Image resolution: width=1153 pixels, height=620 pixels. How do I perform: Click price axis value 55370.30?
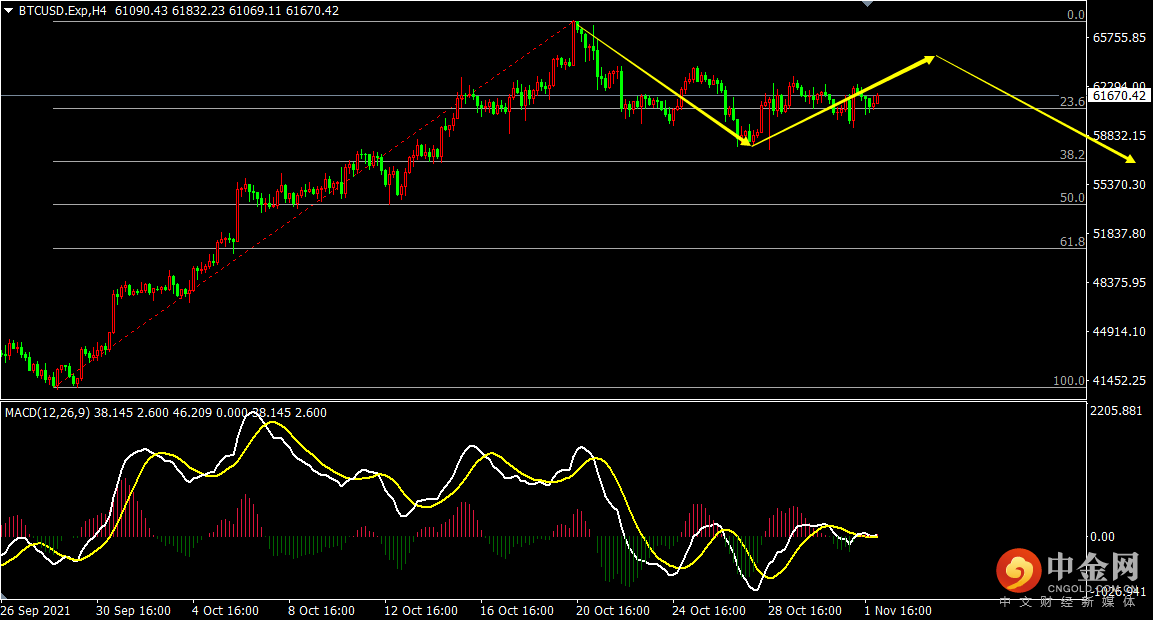(x=1119, y=185)
